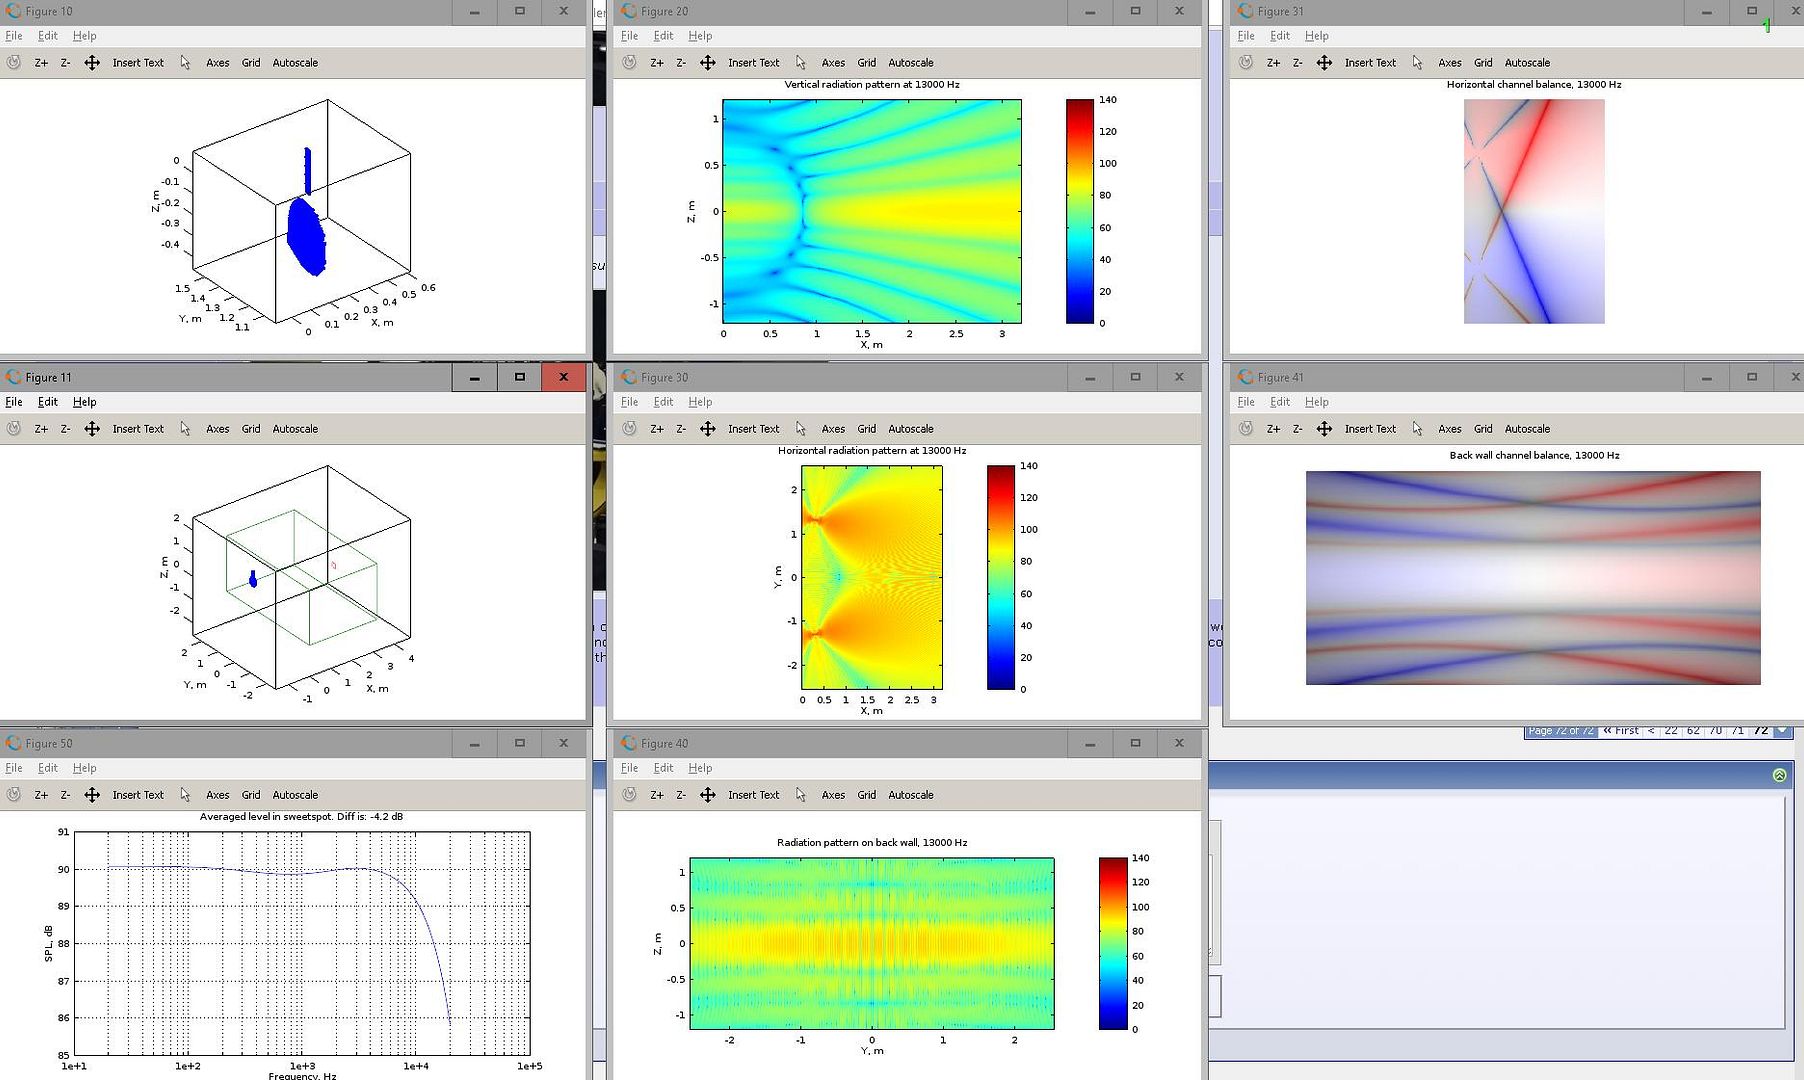
Task: Click the rotate icon in Figure 40
Action: click(629, 794)
